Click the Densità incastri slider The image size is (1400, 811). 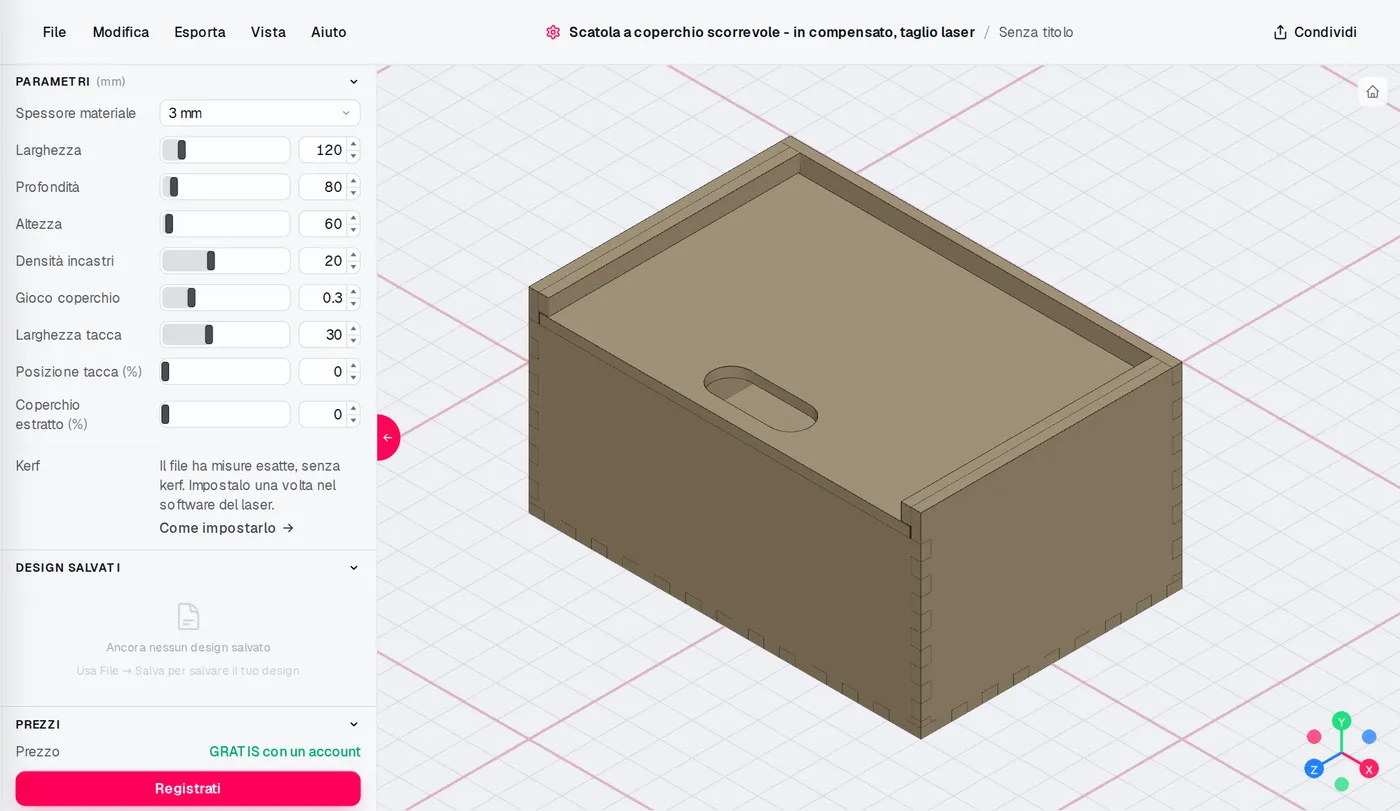click(225, 261)
